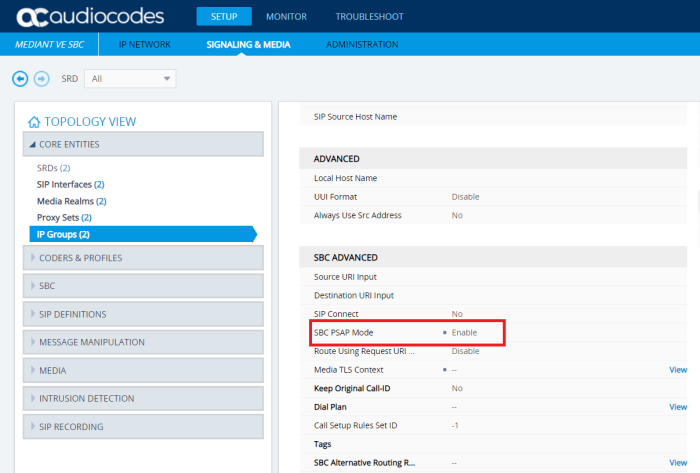This screenshot has width=700, height=473.
Task: Open the Administration menu
Action: click(x=362, y=45)
